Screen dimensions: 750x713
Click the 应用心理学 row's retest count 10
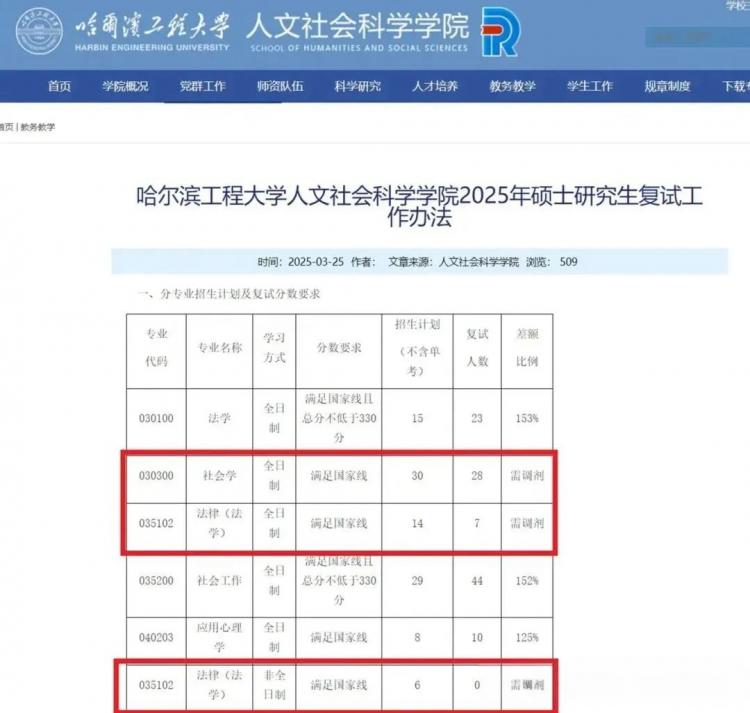(477, 637)
